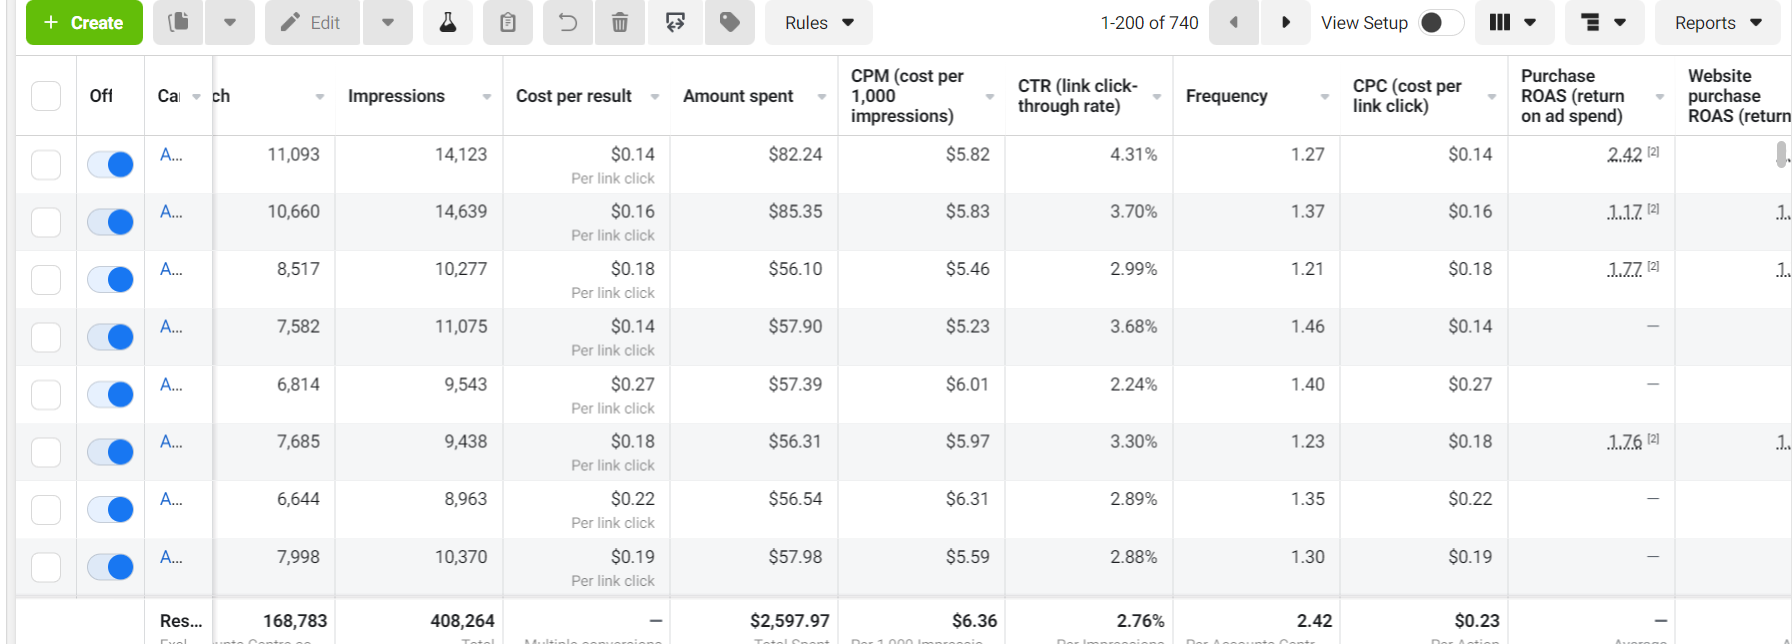The height and width of the screenshot is (644, 1792).
Task: Open the Reports dropdown
Action: [1718, 22]
